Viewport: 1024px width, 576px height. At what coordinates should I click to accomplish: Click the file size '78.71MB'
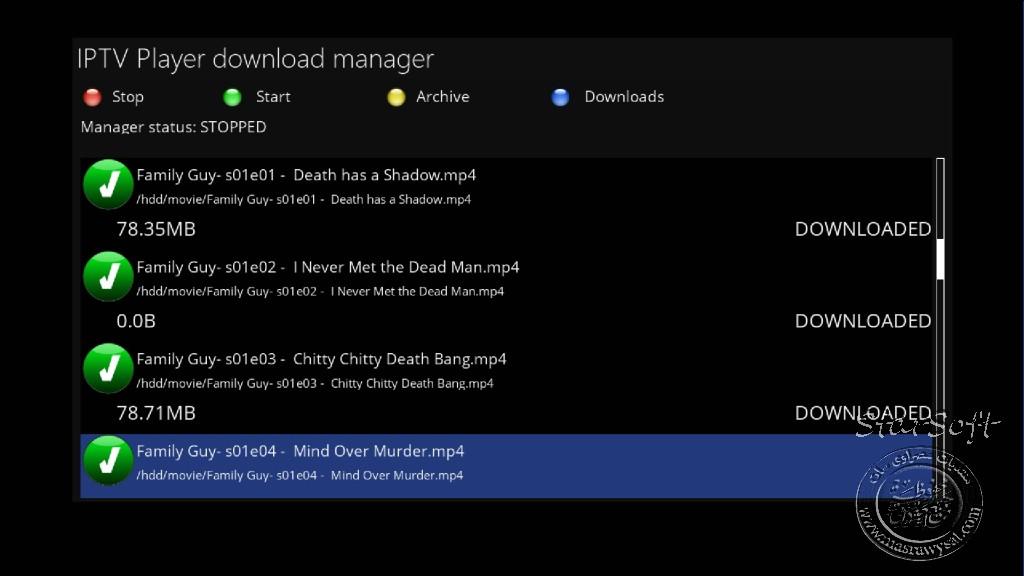click(156, 413)
